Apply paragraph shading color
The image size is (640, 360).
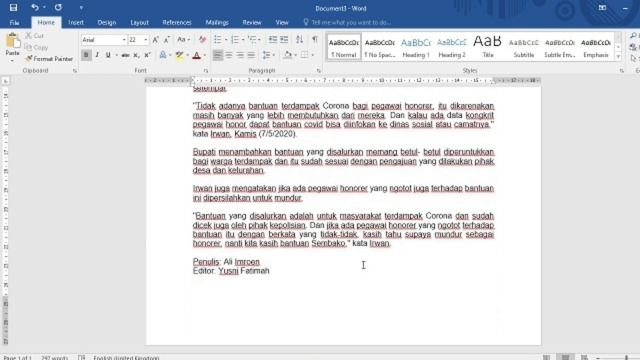pos(287,55)
